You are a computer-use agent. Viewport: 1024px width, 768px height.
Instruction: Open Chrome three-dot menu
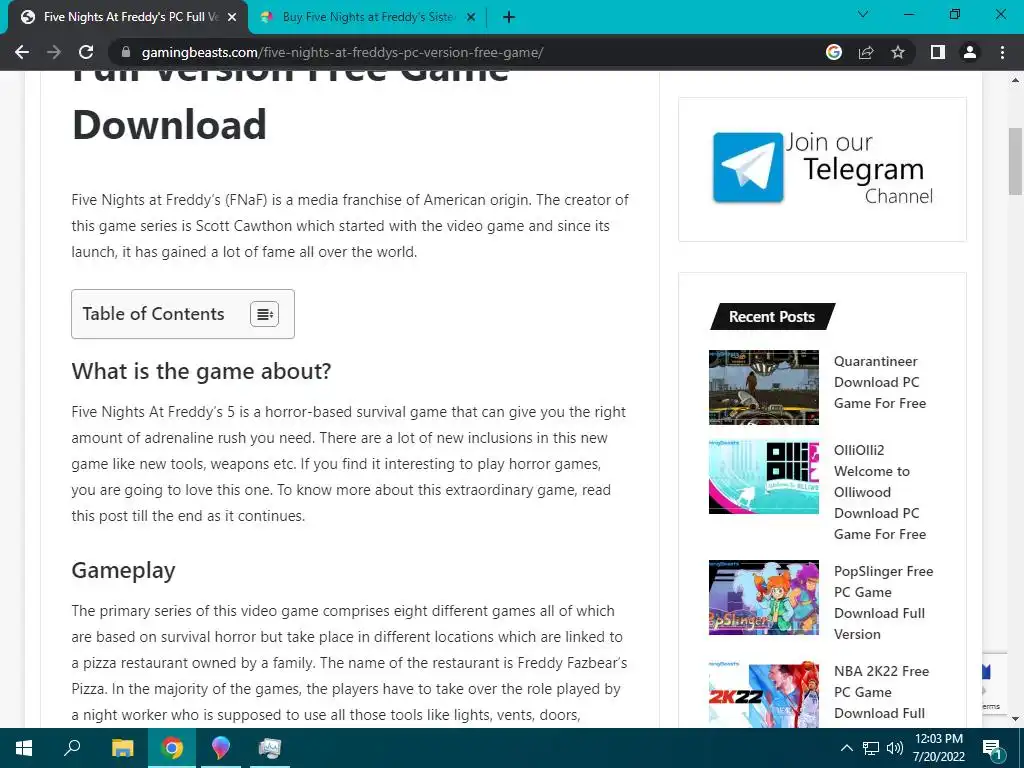pos(1002,52)
